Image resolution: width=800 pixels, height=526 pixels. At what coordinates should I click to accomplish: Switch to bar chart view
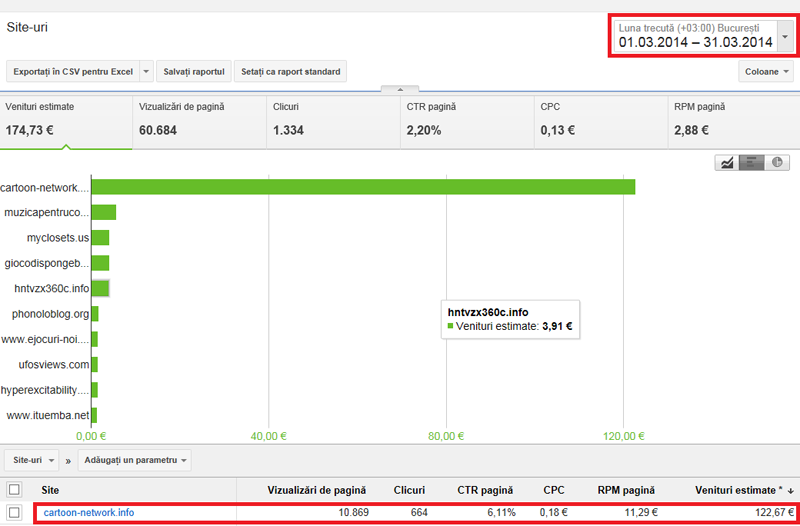[x=751, y=163]
